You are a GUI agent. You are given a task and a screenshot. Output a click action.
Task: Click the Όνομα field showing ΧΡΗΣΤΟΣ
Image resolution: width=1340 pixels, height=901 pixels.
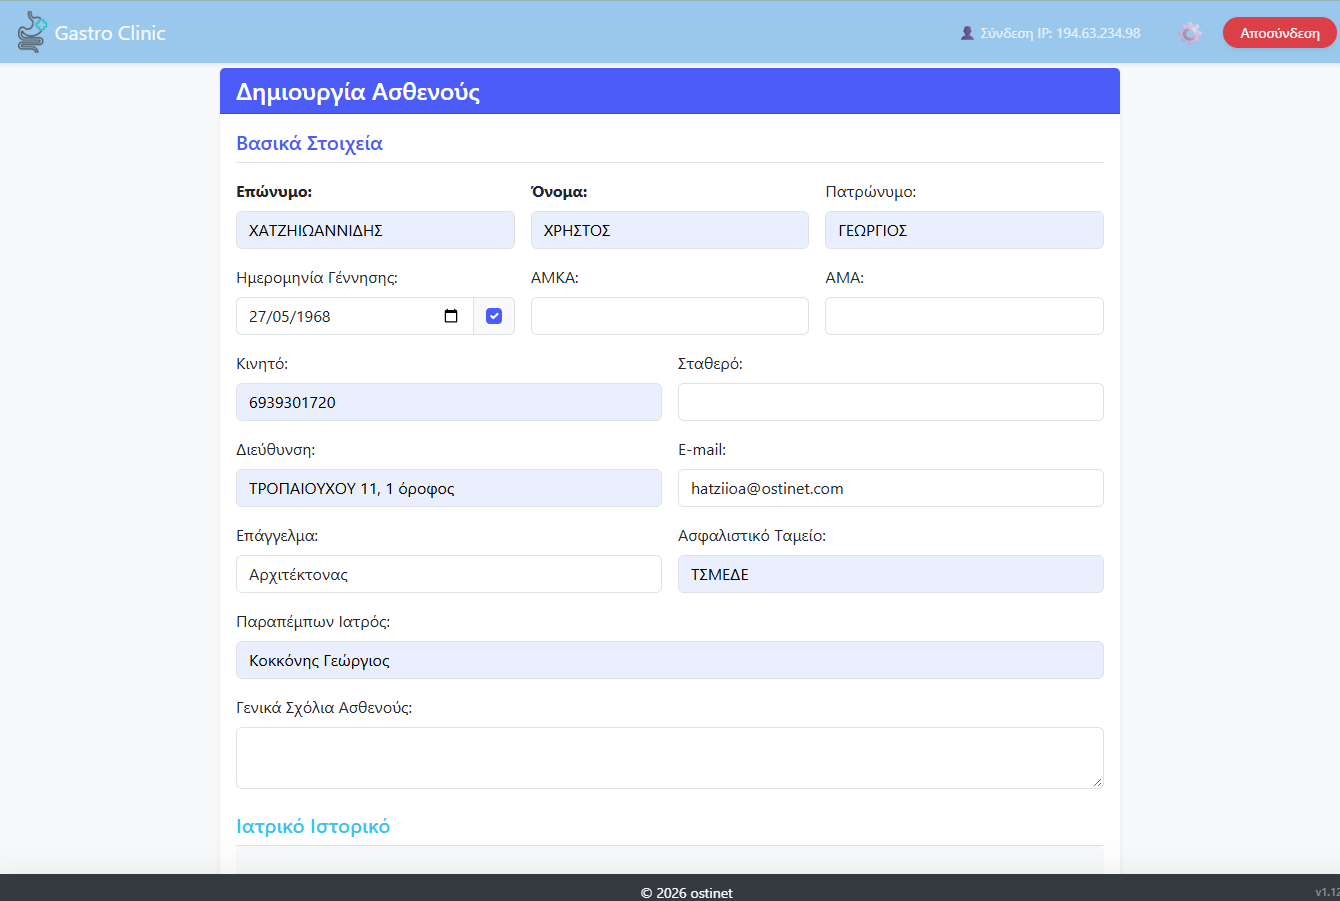pyautogui.click(x=670, y=230)
